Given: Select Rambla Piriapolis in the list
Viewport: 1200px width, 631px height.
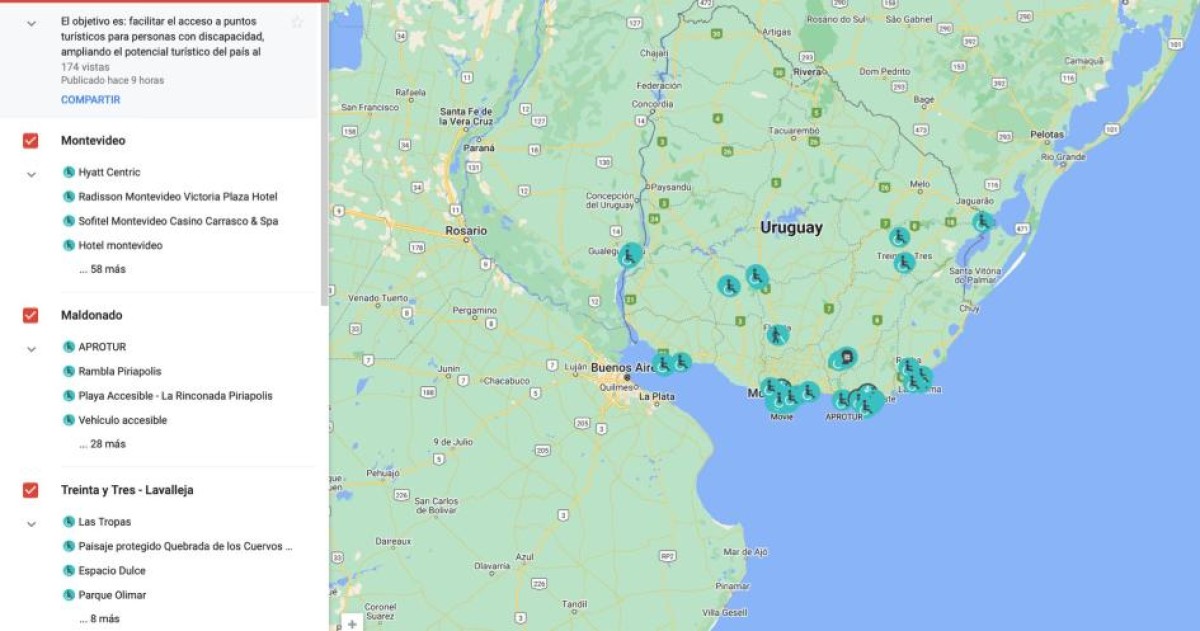Looking at the screenshot, I should click(120, 371).
